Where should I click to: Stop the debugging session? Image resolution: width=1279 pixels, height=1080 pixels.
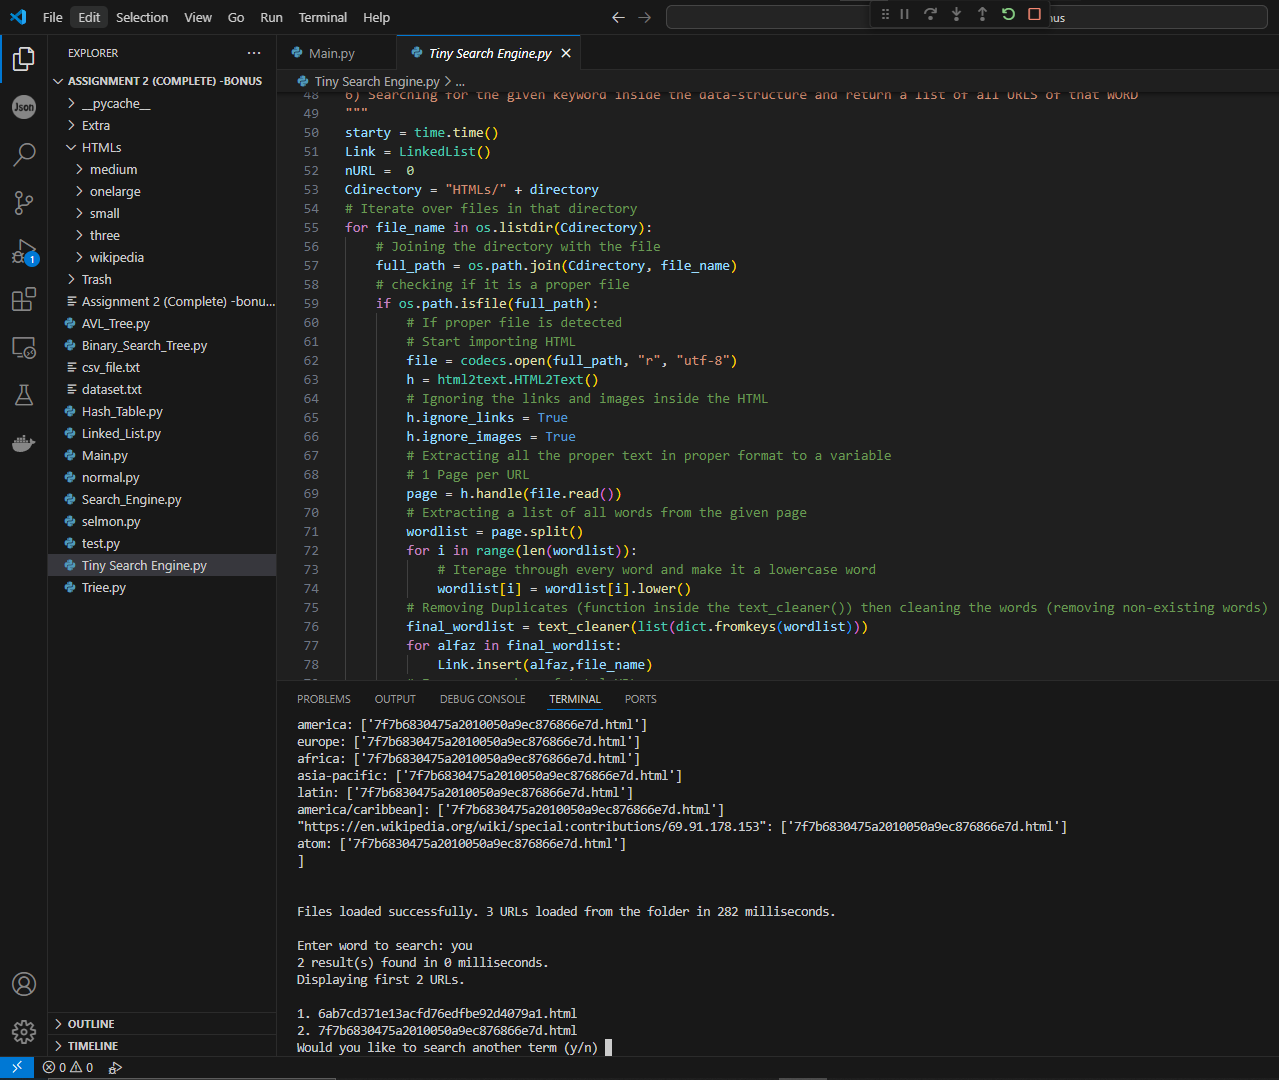pyautogui.click(x=1034, y=14)
